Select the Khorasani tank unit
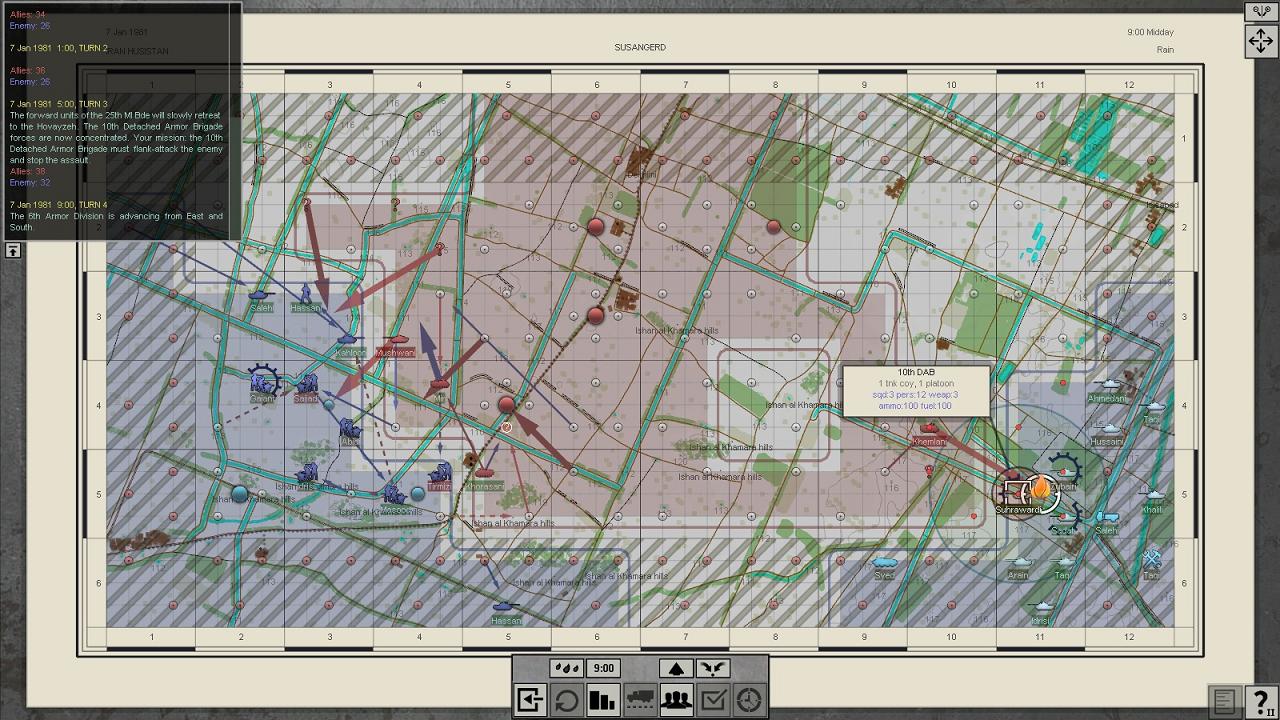Screen dimensions: 1280x720 click(x=484, y=473)
